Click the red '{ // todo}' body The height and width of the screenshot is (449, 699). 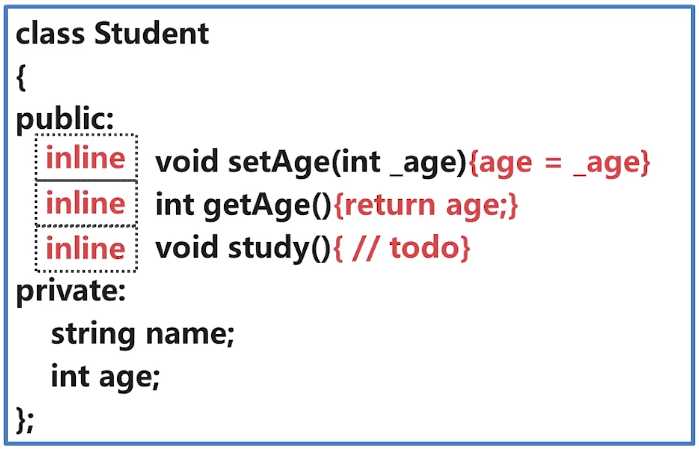[x=402, y=248]
